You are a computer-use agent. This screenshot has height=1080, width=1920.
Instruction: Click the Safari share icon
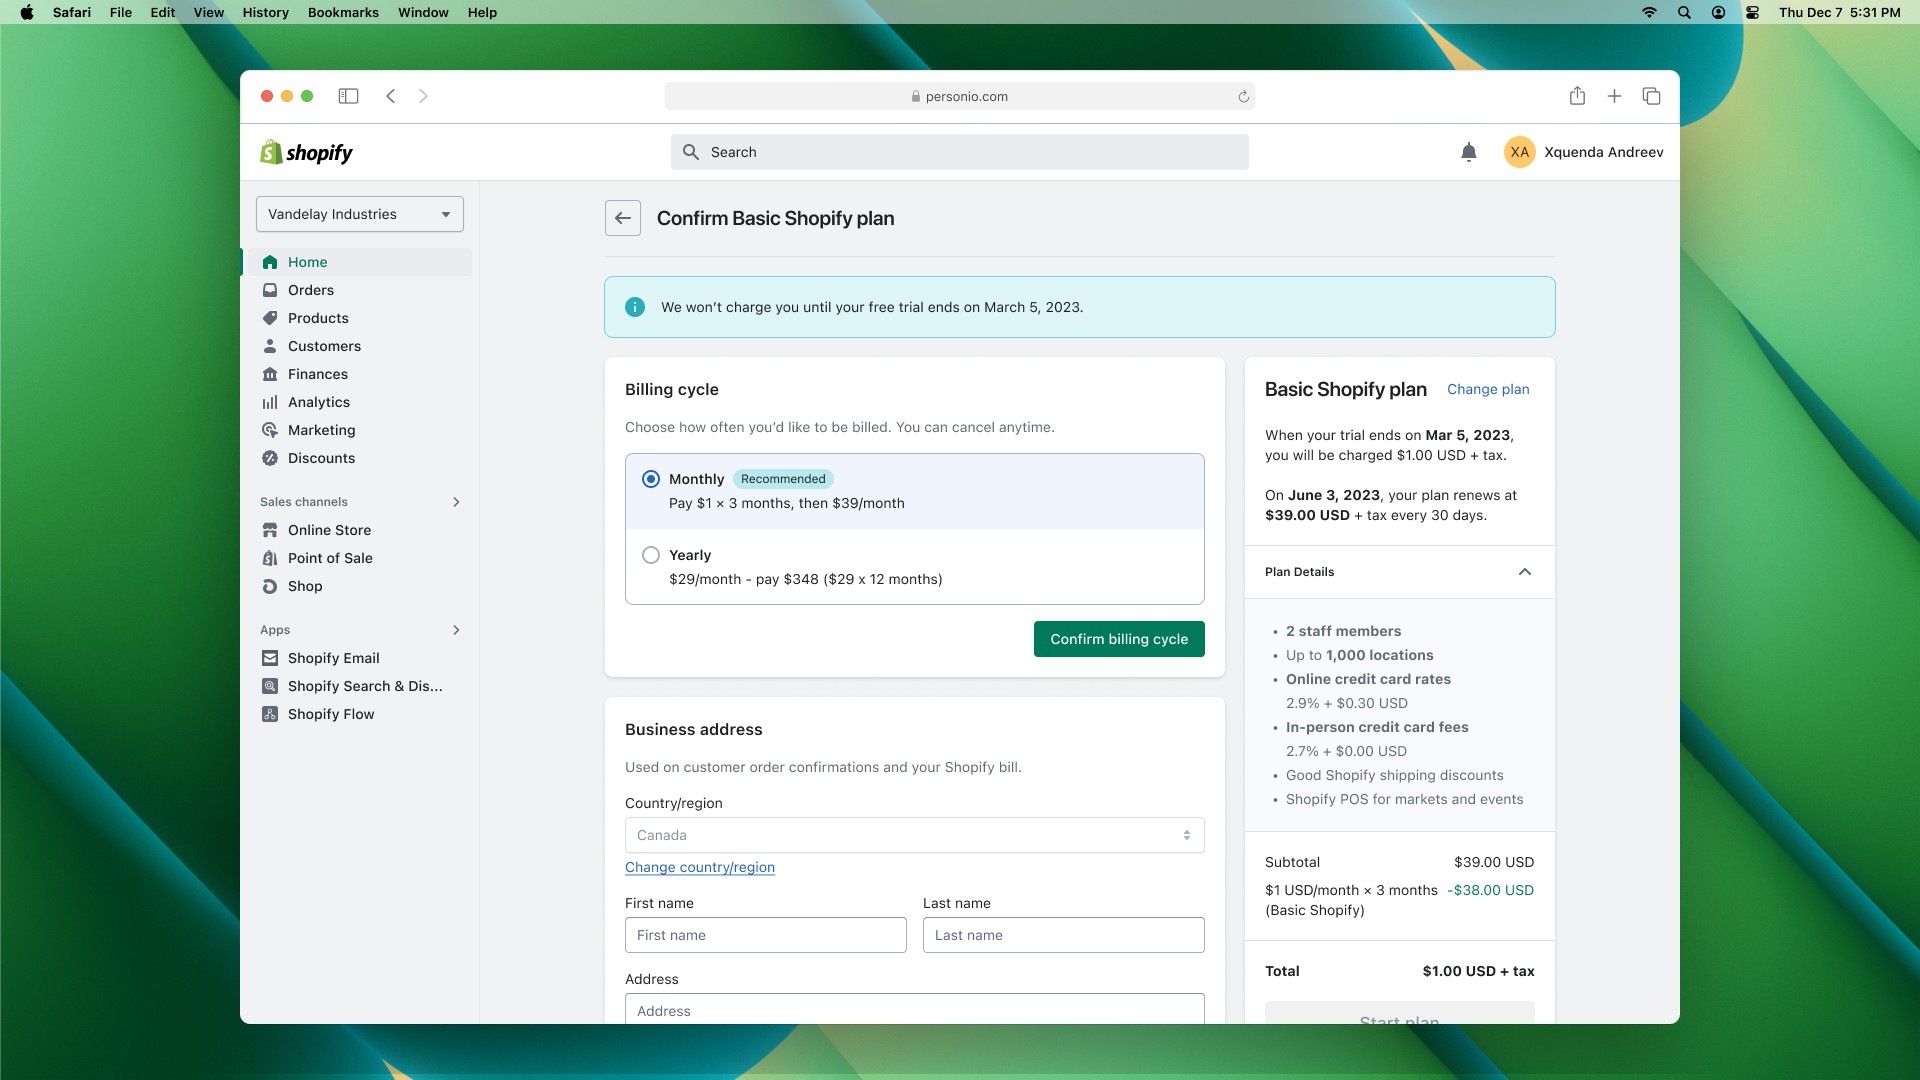[1577, 96]
